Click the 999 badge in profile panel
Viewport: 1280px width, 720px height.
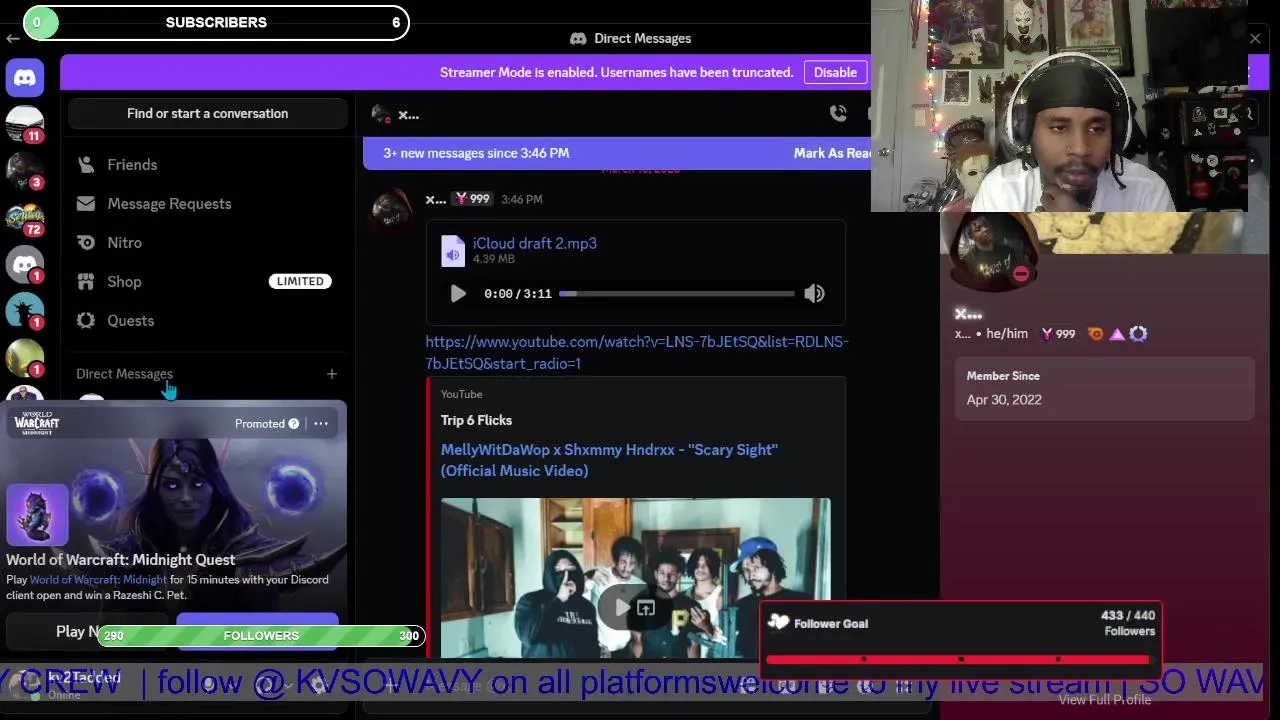[x=1058, y=334]
